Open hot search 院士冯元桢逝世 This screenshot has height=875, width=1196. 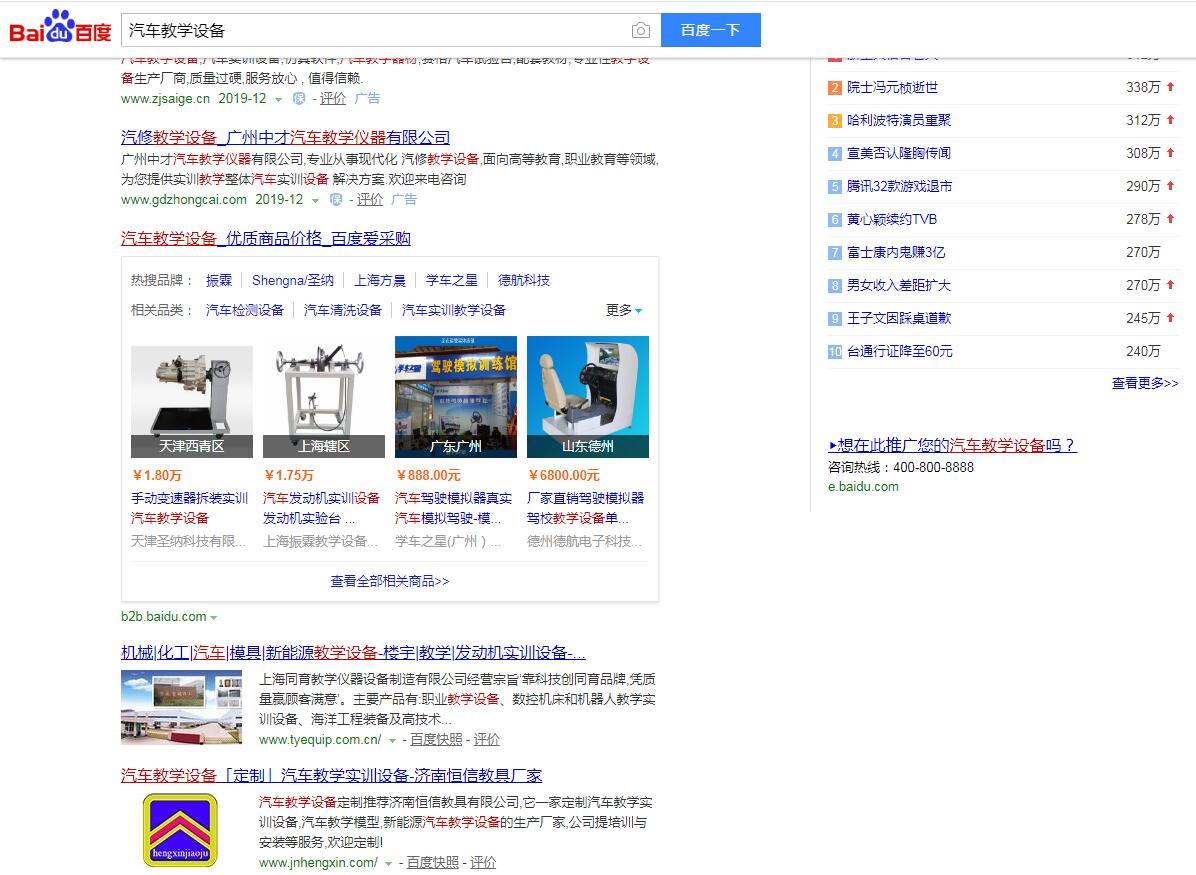[x=892, y=87]
